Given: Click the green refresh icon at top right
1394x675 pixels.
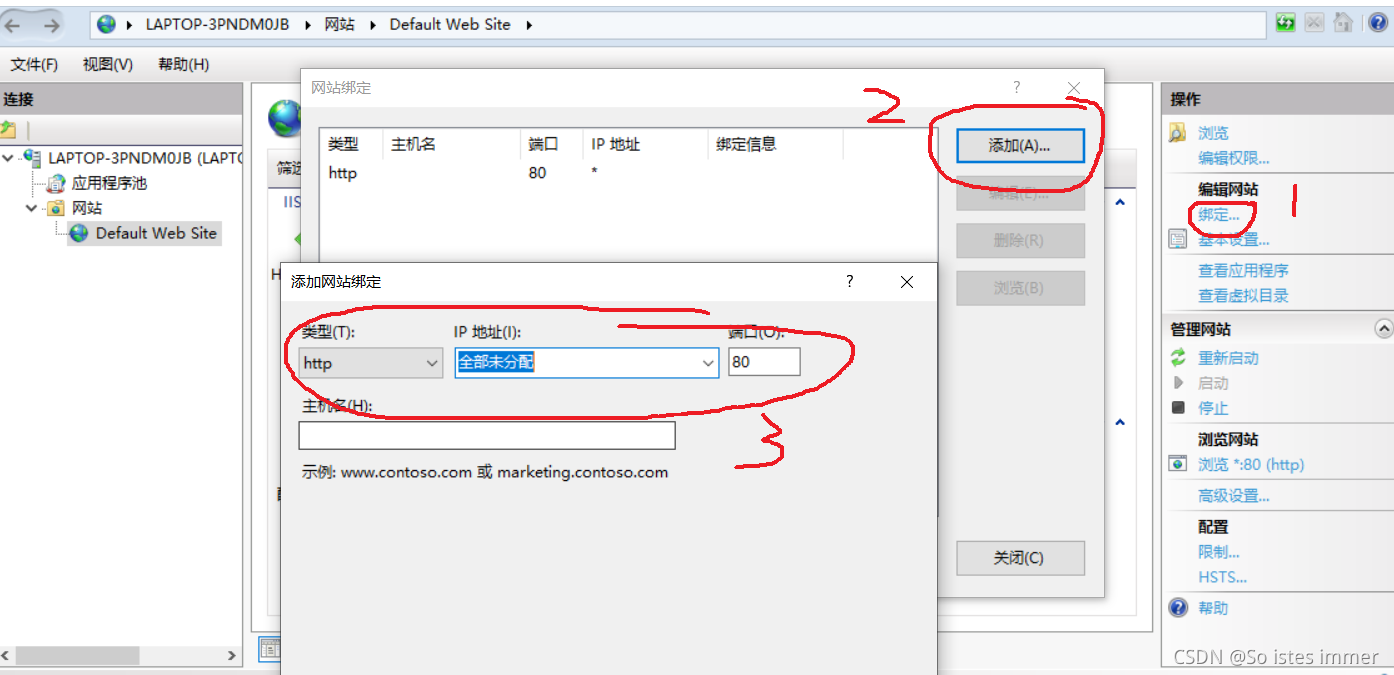Looking at the screenshot, I should [1286, 22].
